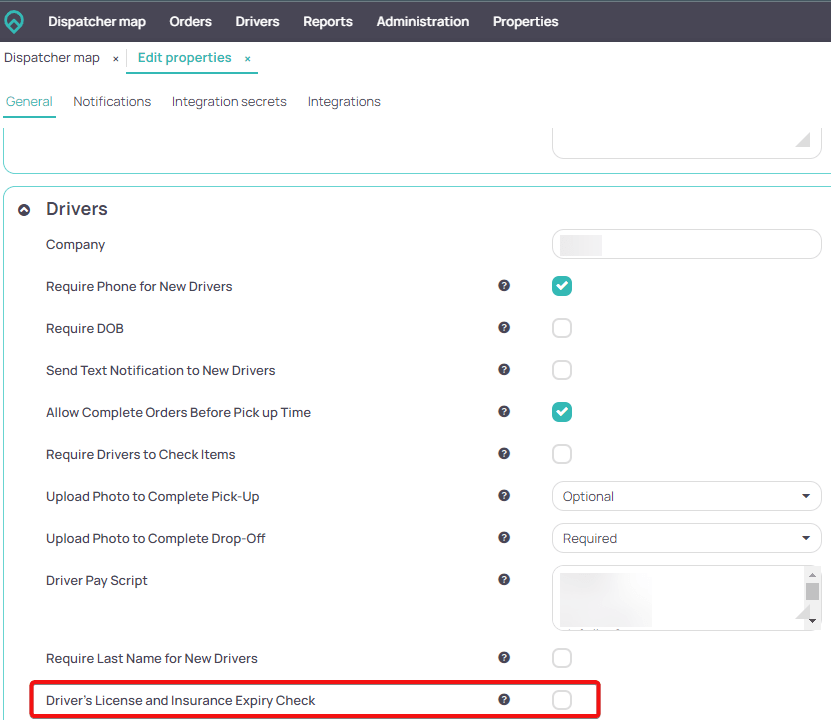The width and height of the screenshot is (831, 720).
Task: Click scroll down arrow in Driver Pay Script
Action: tap(812, 620)
